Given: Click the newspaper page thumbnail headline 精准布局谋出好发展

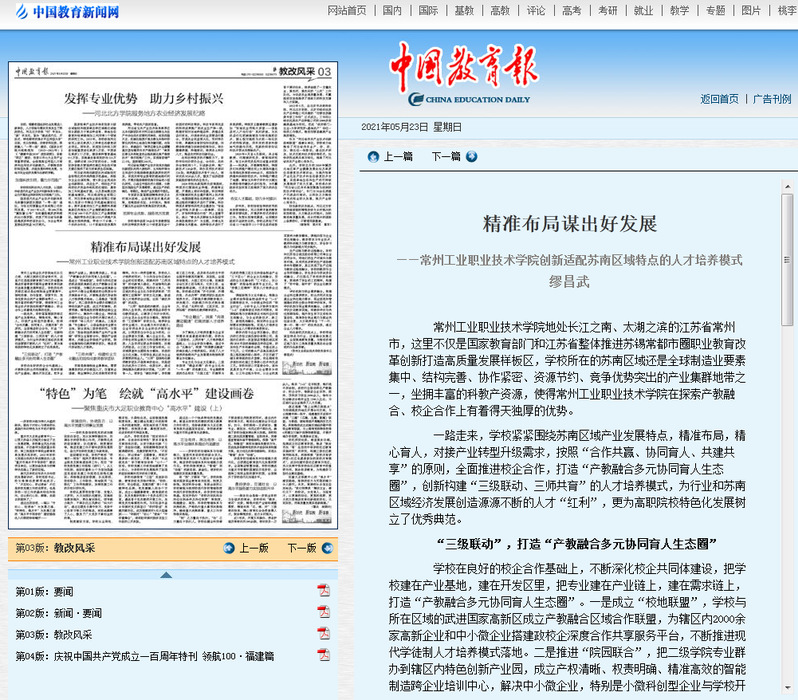Looking at the screenshot, I should tap(146, 247).
